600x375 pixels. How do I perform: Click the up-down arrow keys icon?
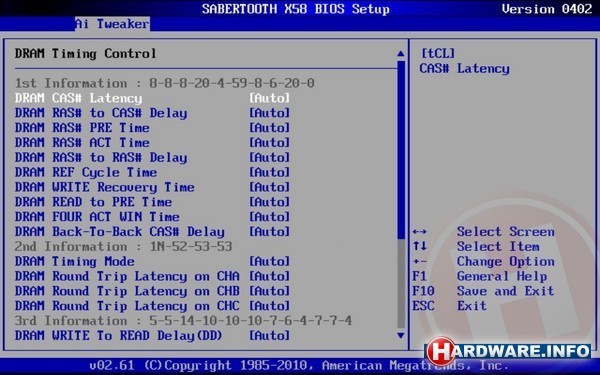(x=420, y=246)
